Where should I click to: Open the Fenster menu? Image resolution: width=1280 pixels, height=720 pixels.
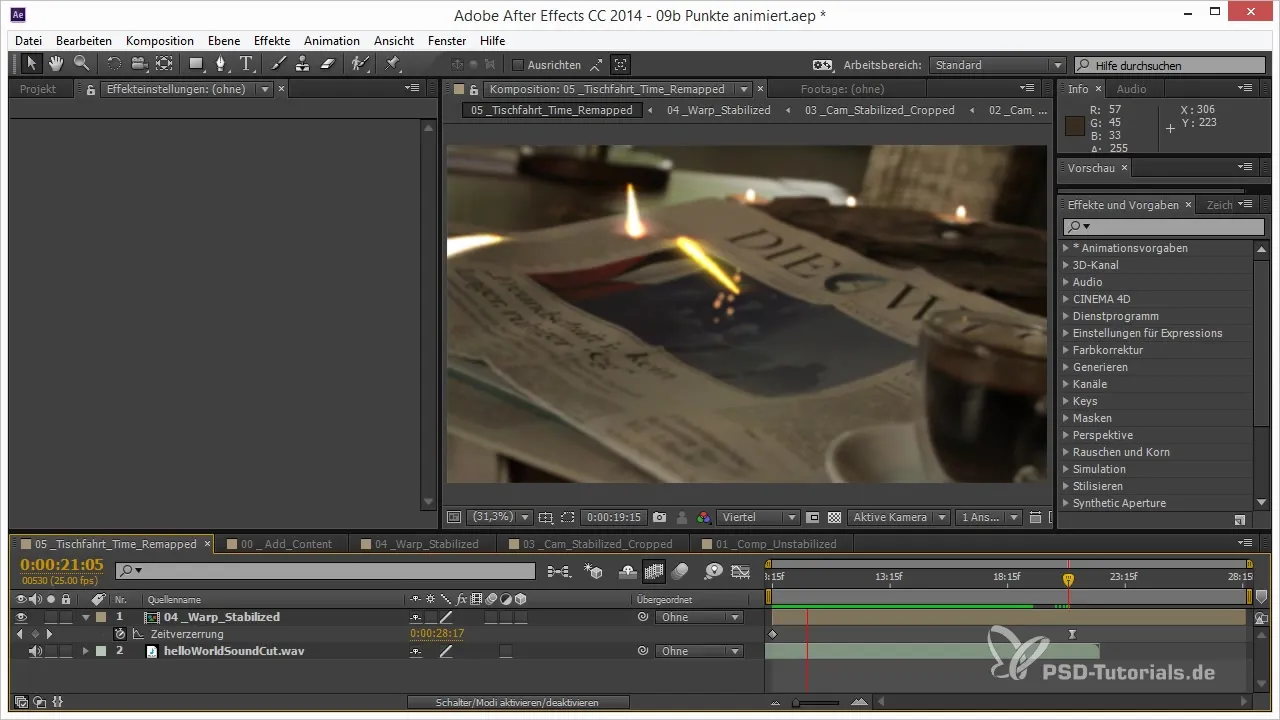[x=447, y=41]
